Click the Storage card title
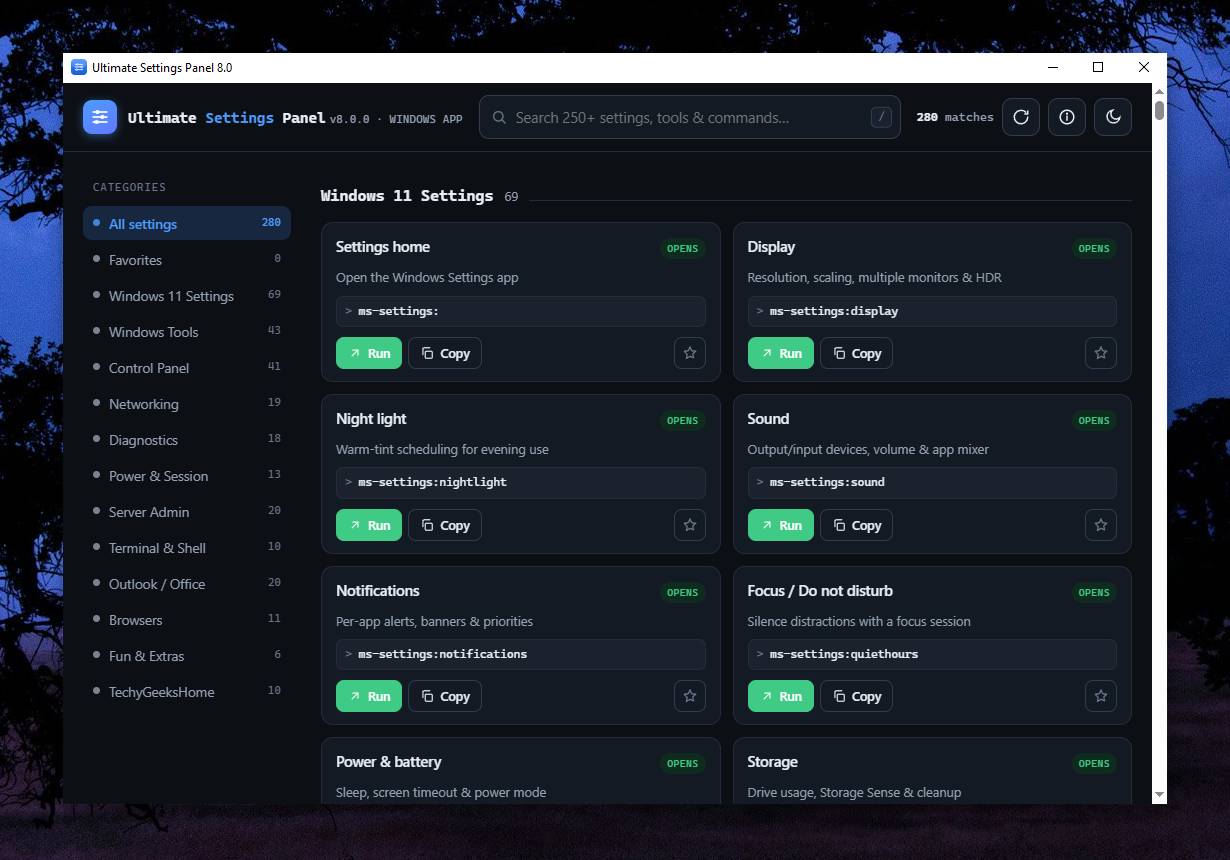This screenshot has height=860, width=1230. [x=772, y=762]
